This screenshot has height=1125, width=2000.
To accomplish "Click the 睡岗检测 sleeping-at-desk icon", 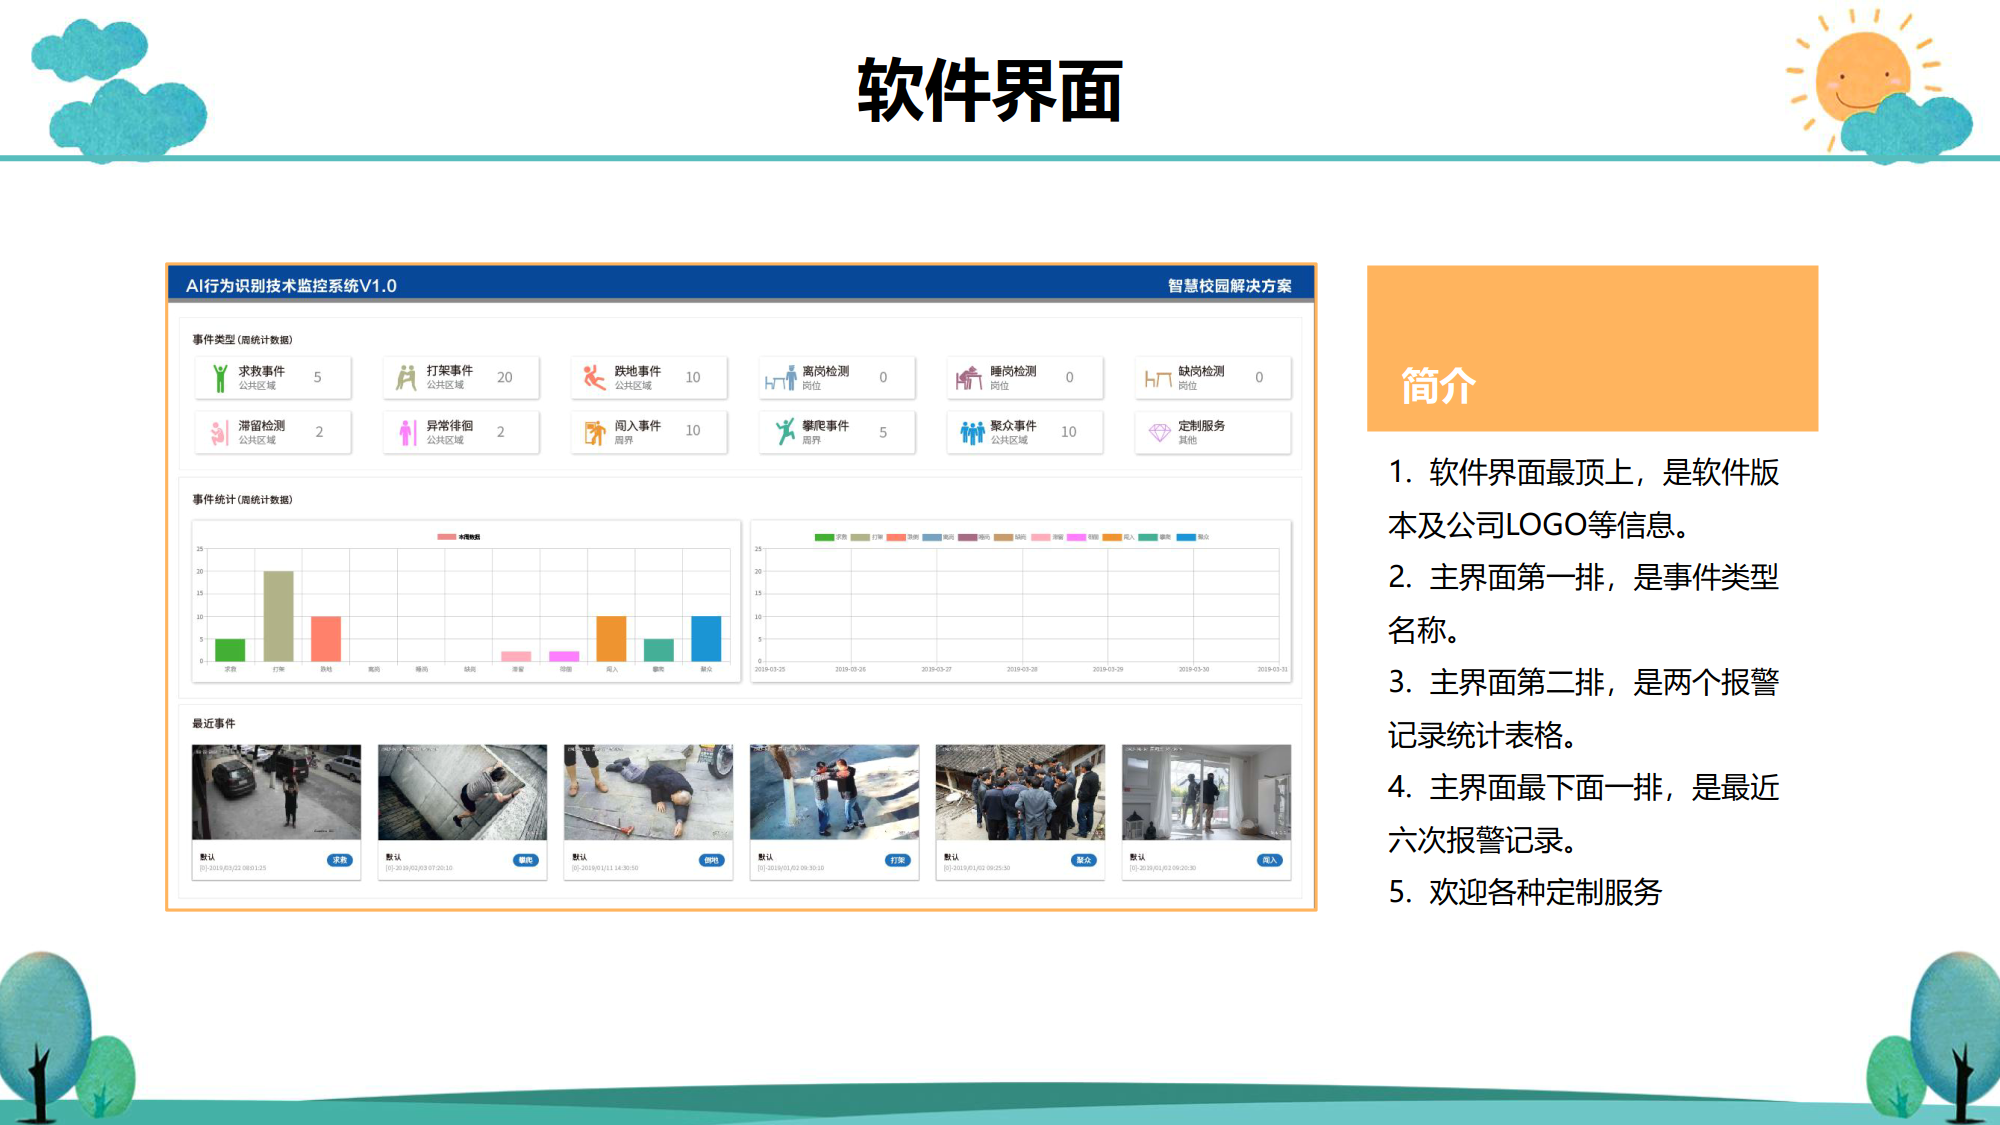I will (x=968, y=378).
